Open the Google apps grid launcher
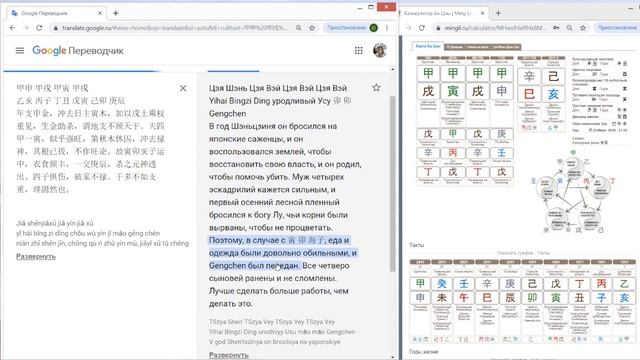Viewport: 640px width, 360px height. [358, 50]
